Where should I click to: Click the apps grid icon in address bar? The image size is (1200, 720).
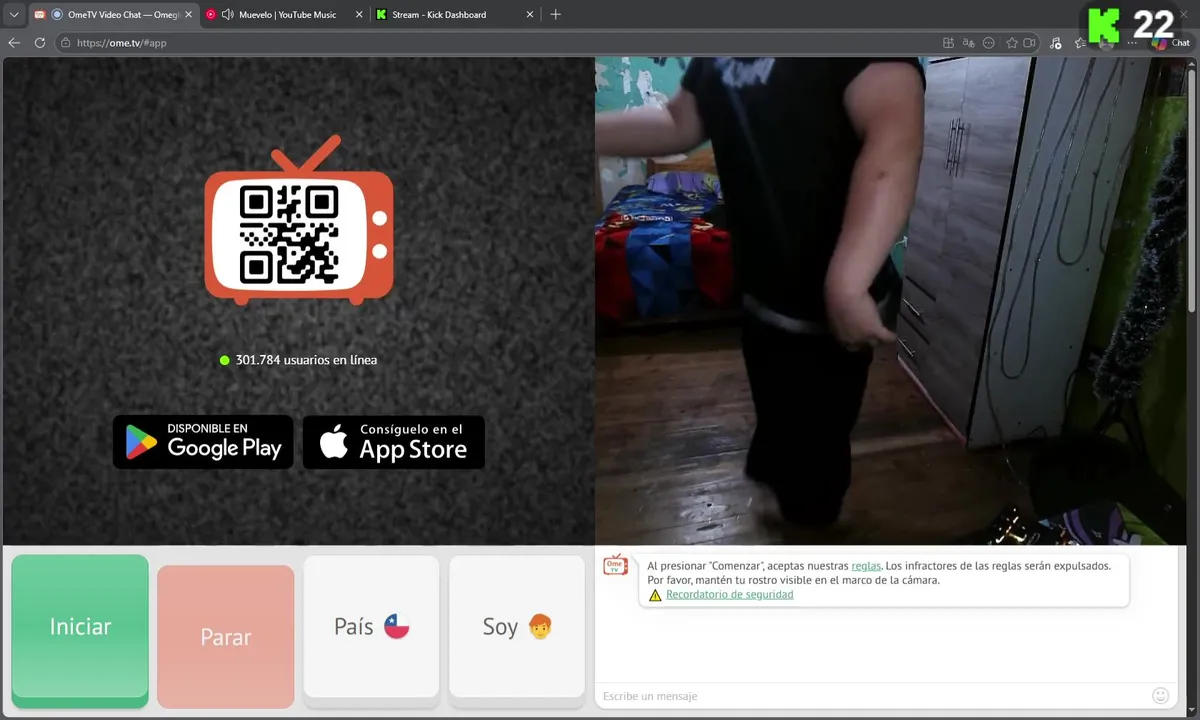[948, 43]
